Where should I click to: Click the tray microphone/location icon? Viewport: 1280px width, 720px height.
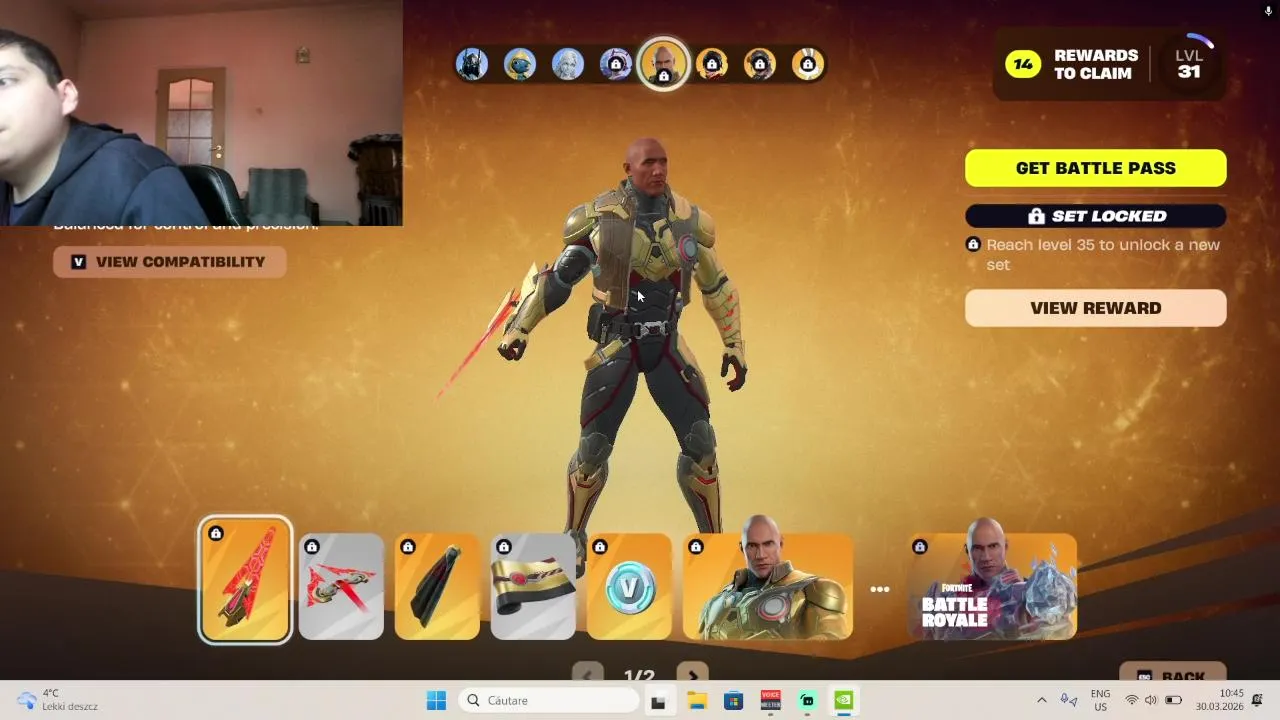tap(1069, 701)
